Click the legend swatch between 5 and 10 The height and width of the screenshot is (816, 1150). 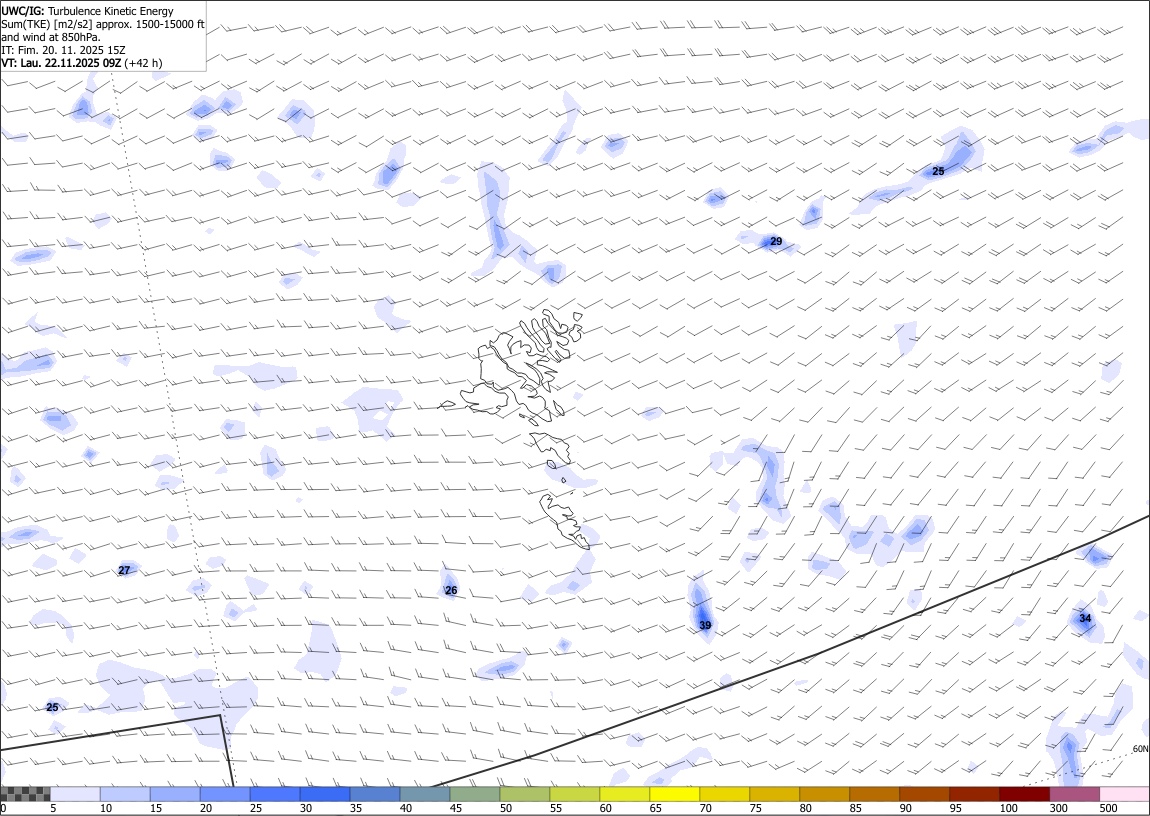click(76, 794)
